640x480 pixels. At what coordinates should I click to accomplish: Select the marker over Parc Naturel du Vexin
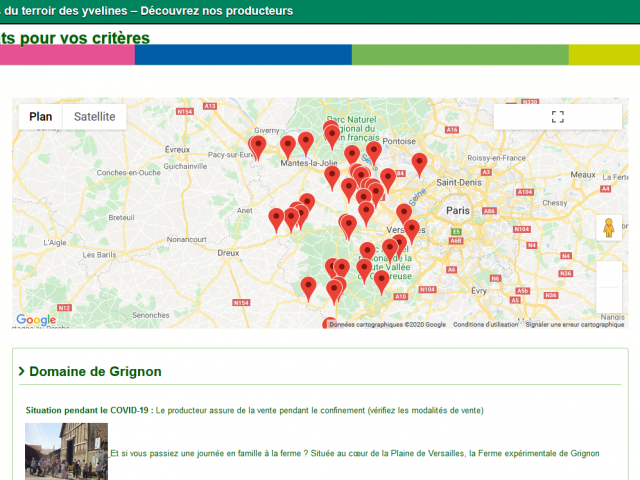pyautogui.click(x=332, y=137)
